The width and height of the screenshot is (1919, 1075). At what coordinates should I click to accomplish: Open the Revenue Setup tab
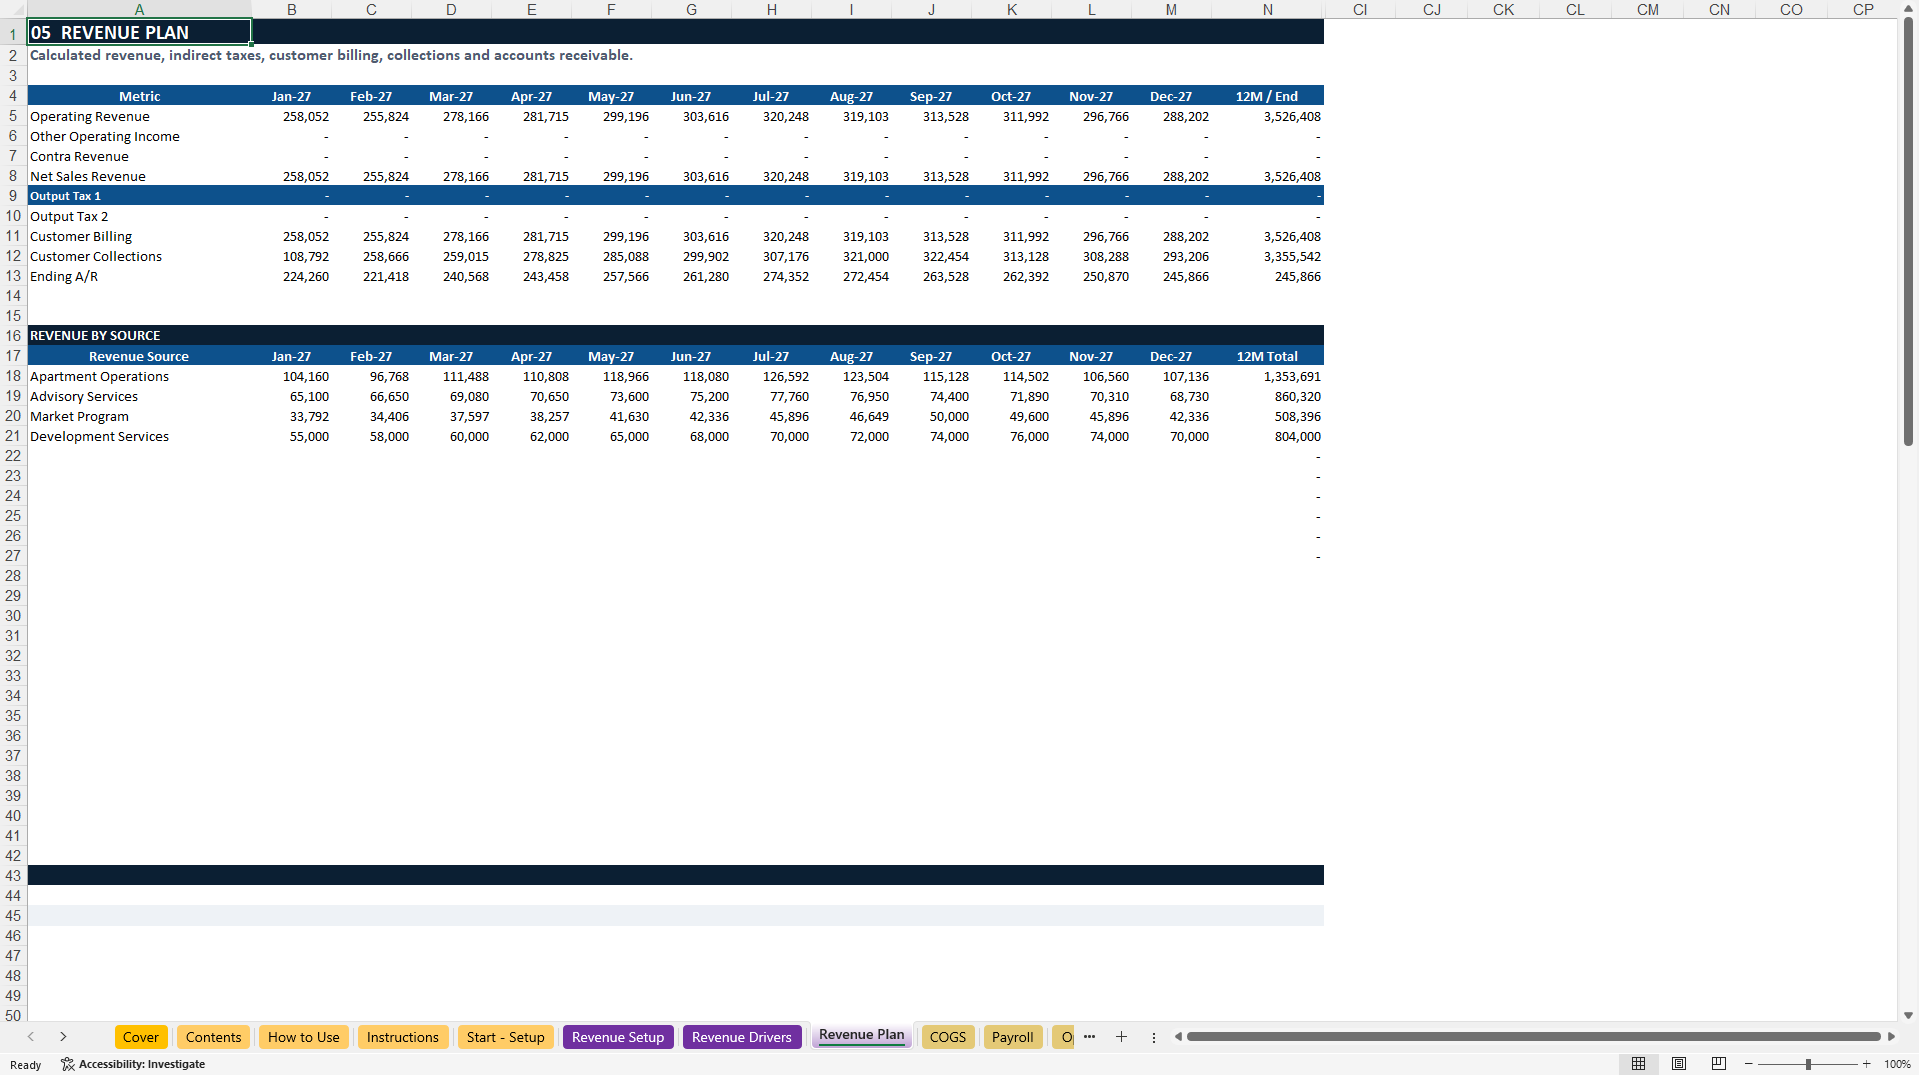tap(618, 1037)
